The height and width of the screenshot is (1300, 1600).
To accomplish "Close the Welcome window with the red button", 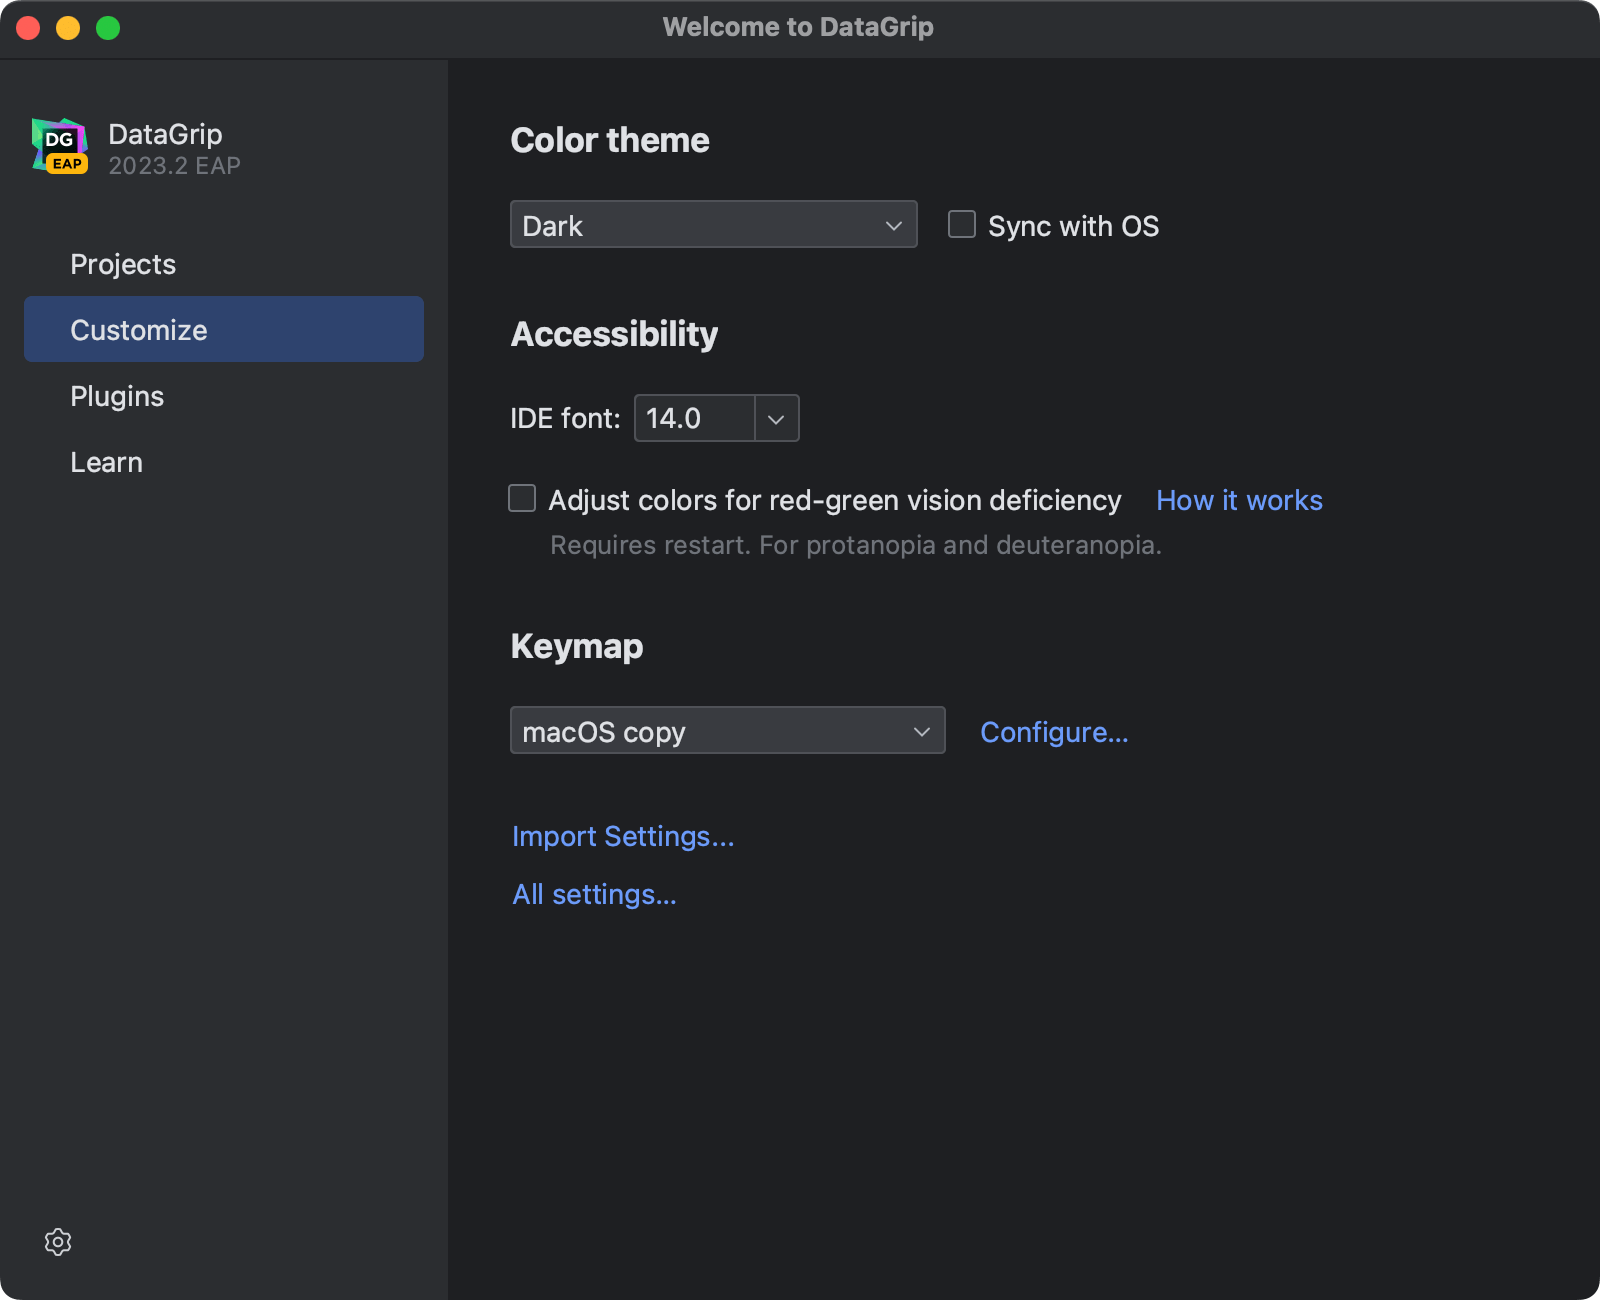I will 28,28.
